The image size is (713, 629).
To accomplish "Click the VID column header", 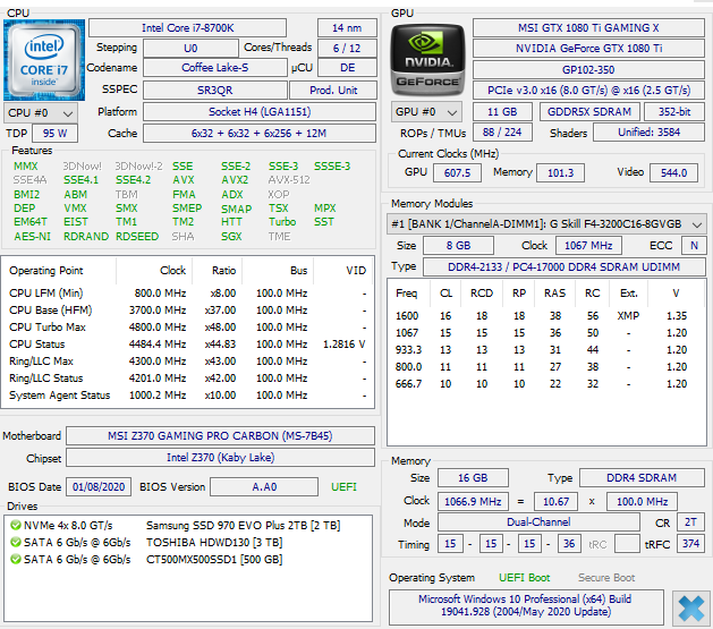I will [x=356, y=271].
